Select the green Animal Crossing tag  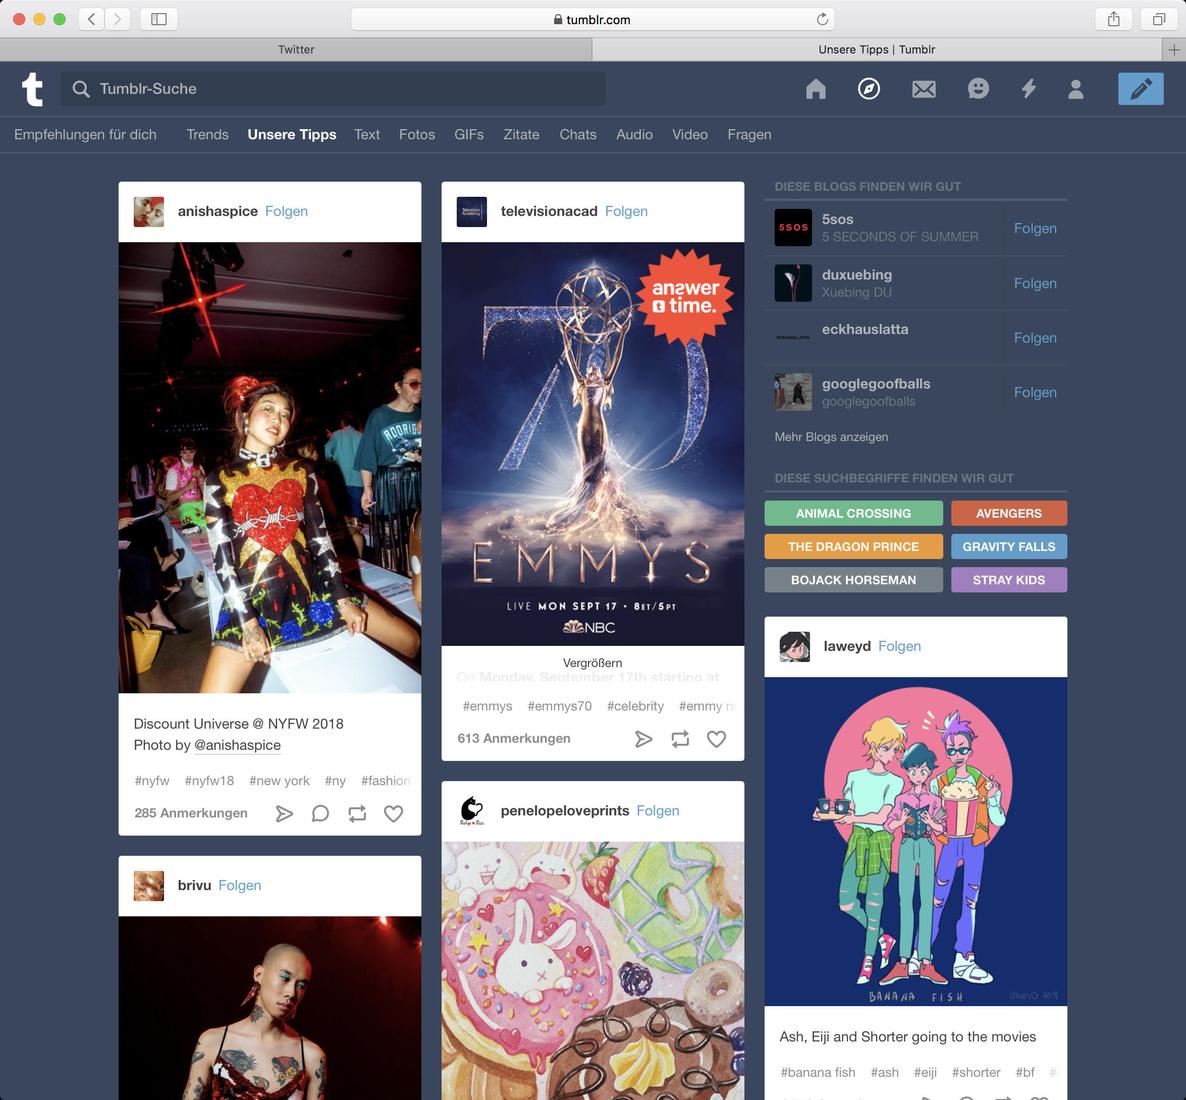coord(853,514)
